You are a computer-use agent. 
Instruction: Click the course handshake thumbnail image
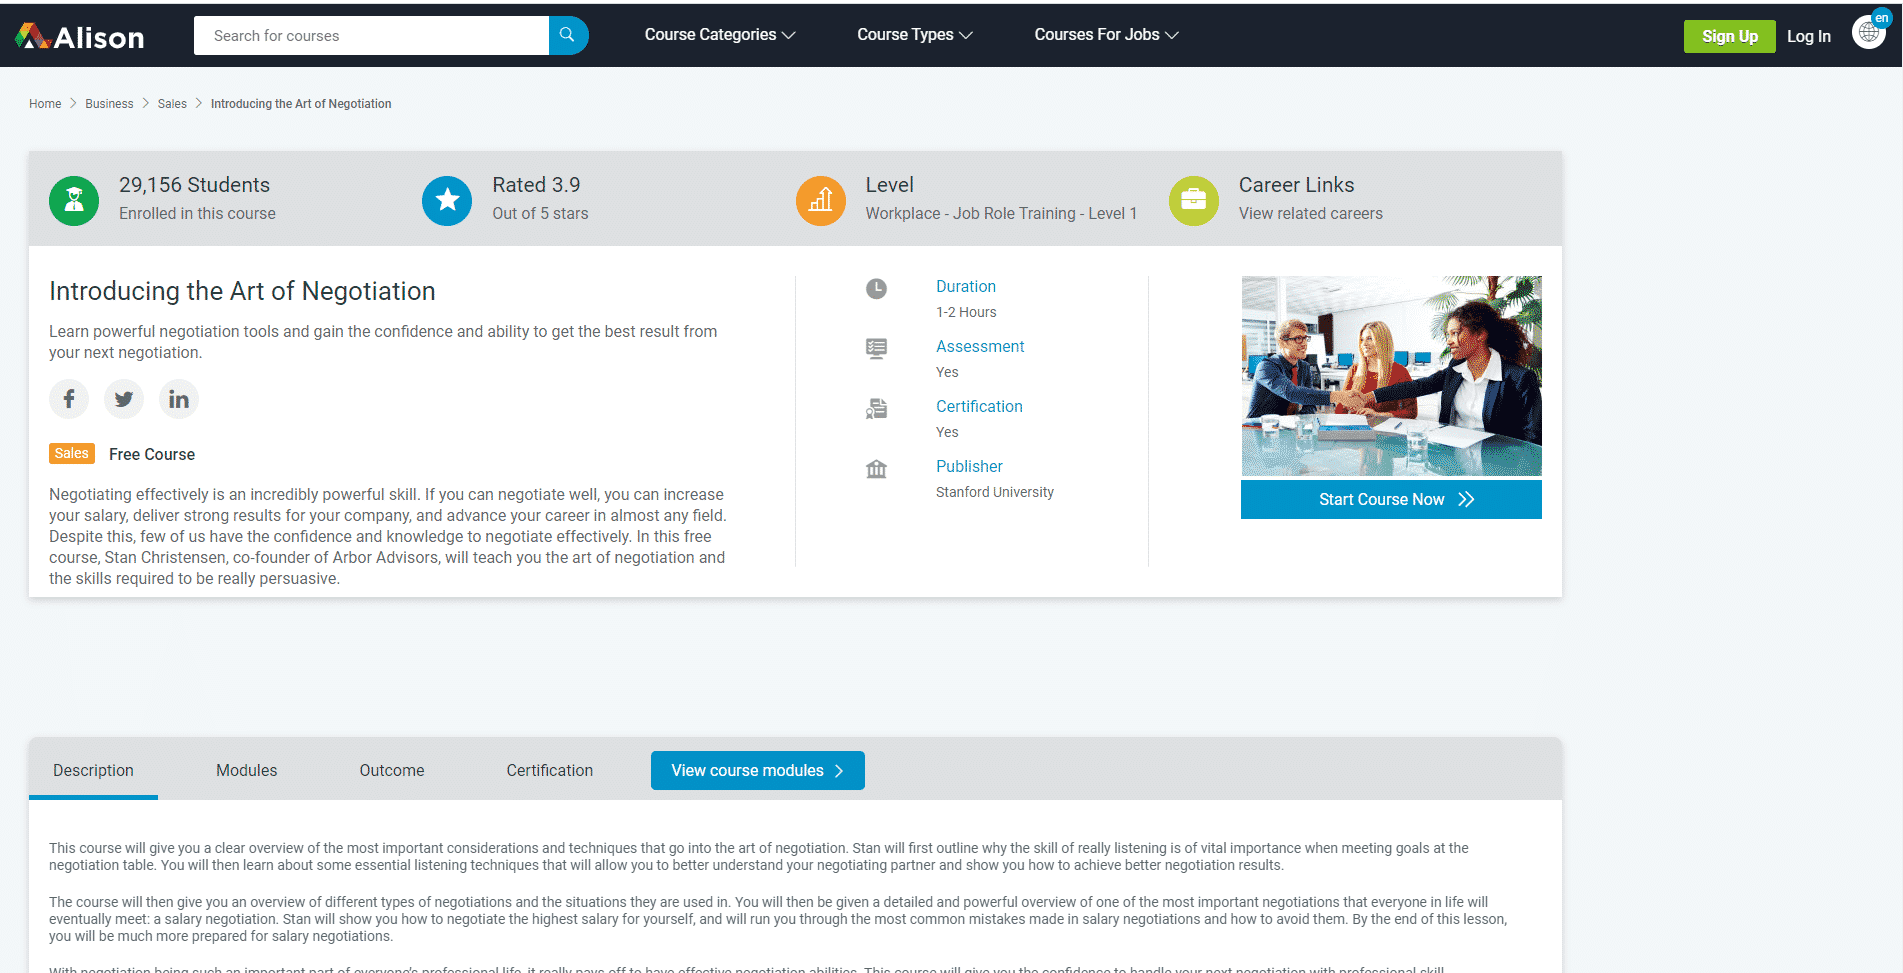(1391, 376)
